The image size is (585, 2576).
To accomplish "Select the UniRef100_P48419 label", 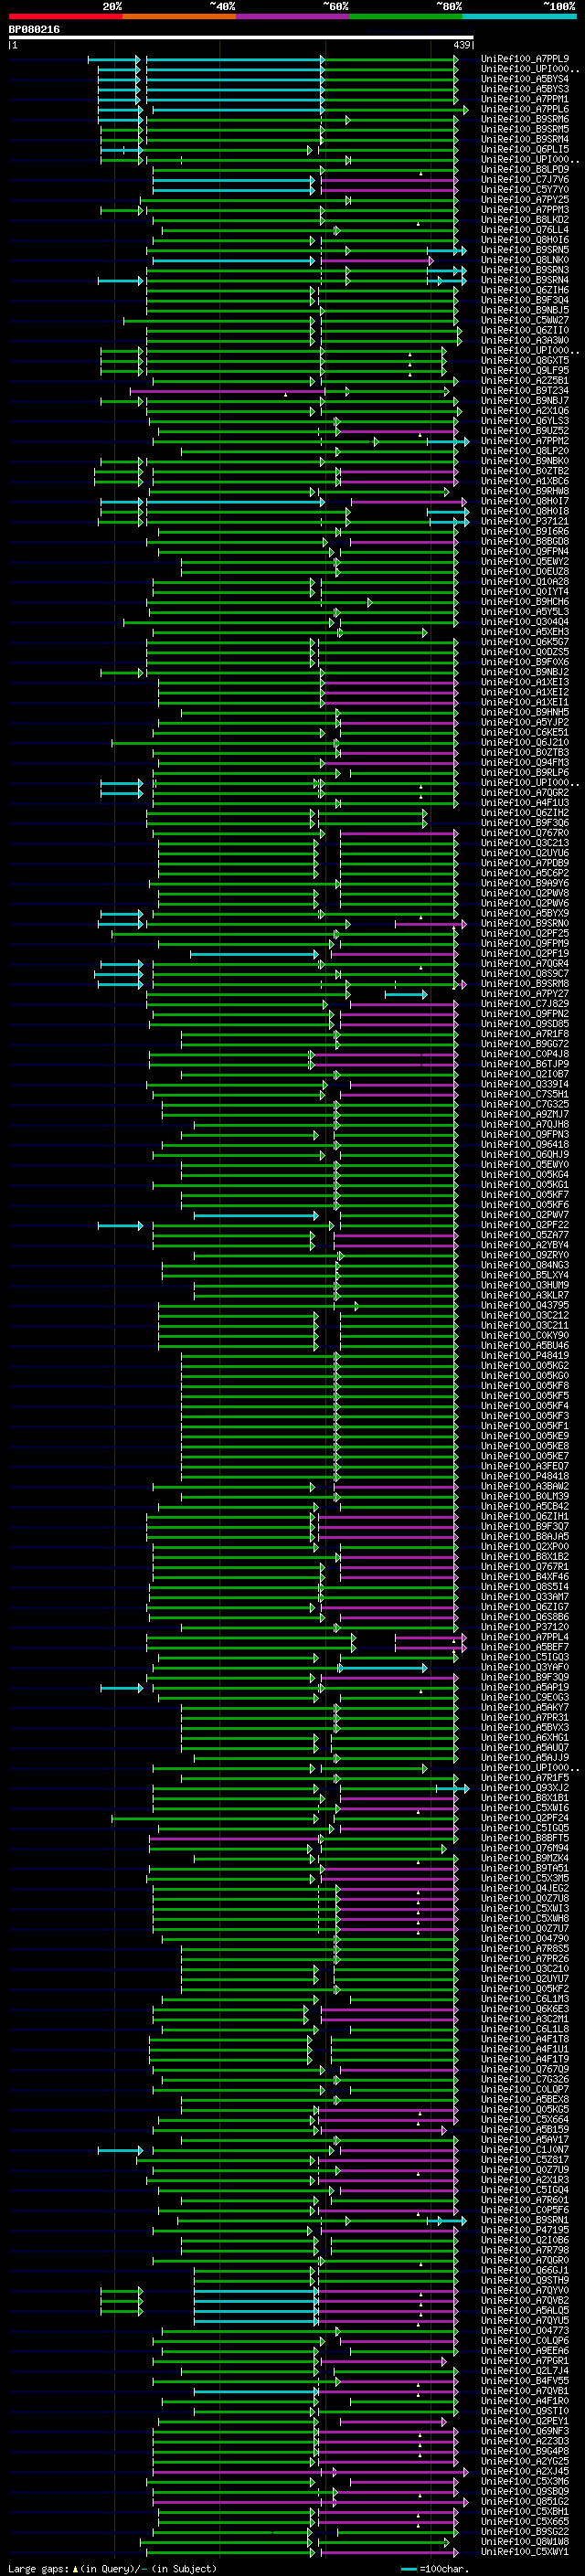I will 525,1355.
